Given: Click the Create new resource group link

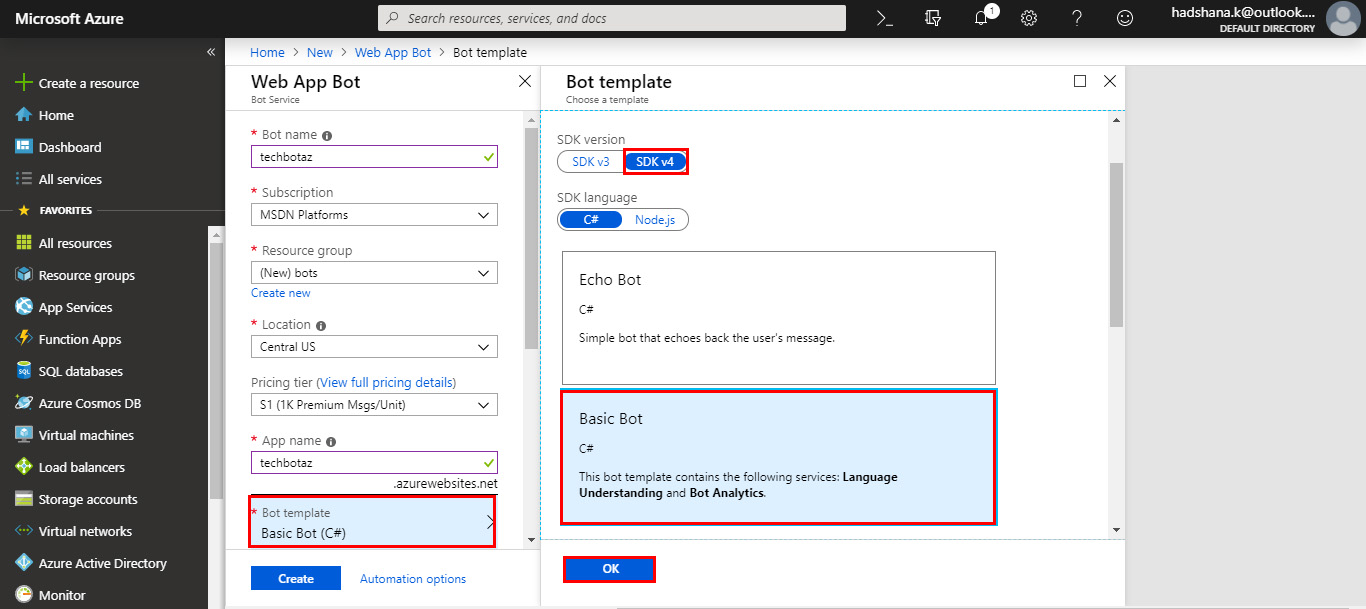Looking at the screenshot, I should click(x=281, y=293).
